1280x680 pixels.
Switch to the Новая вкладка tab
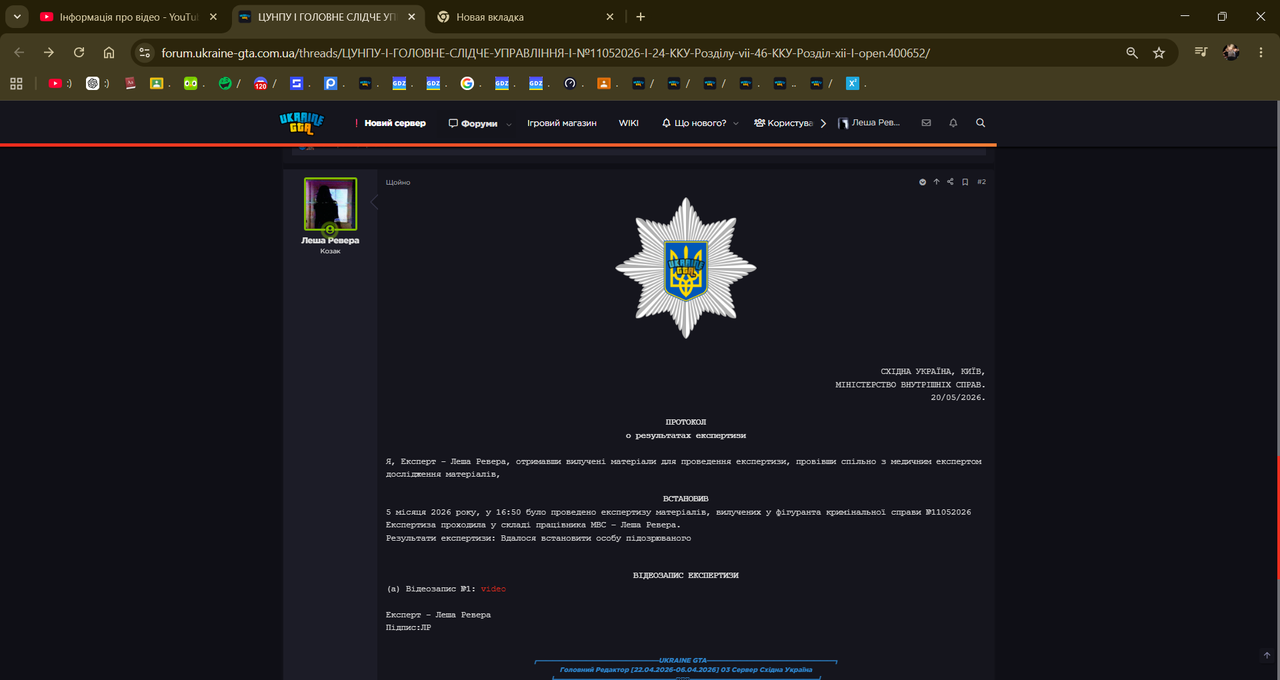pos(528,17)
